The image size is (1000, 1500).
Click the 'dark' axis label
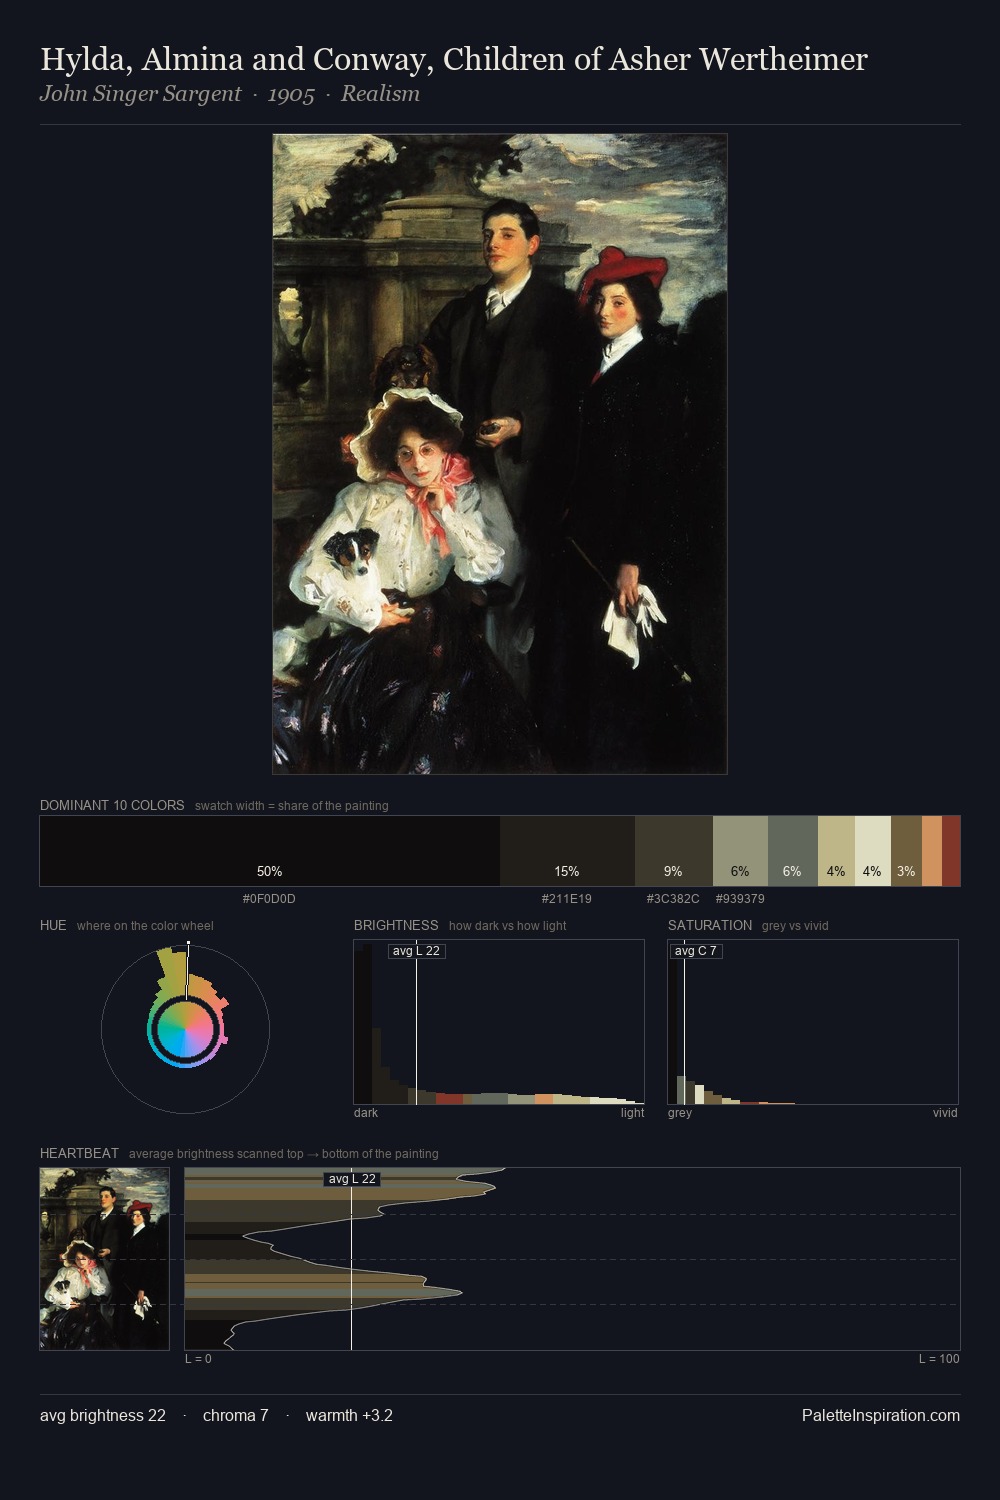coord(366,1113)
